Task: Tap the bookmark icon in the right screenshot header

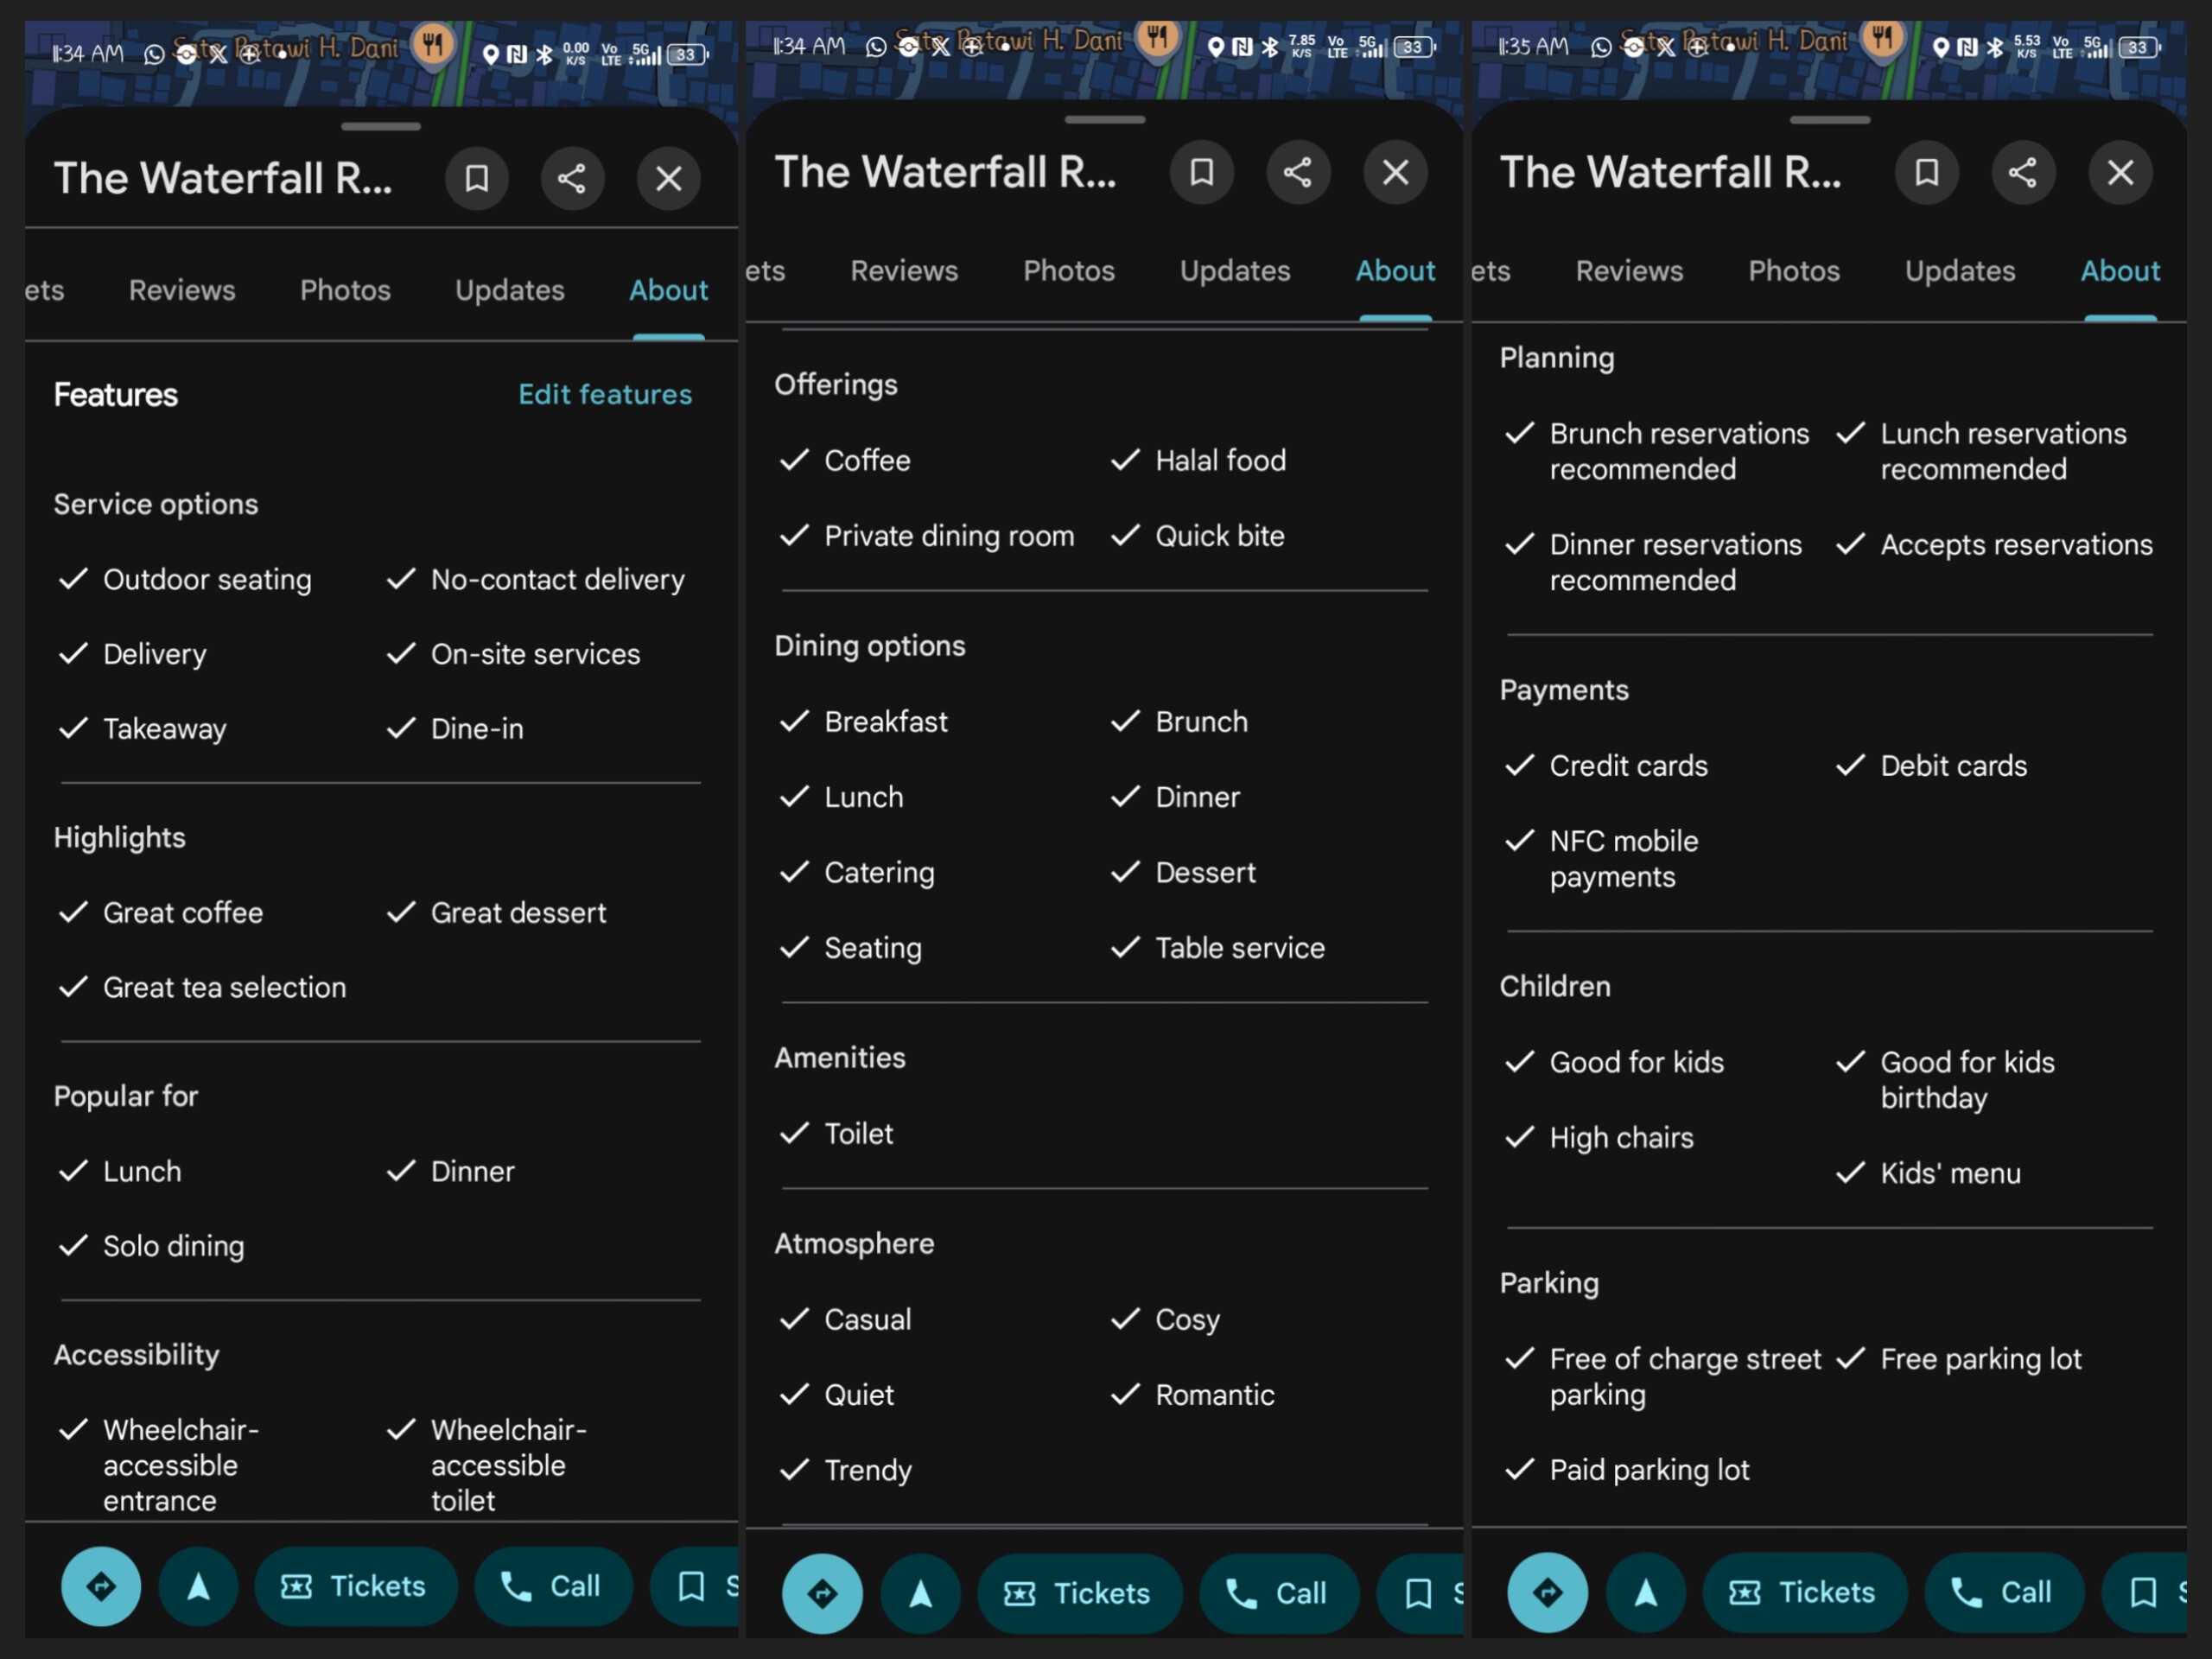Action: click(1926, 173)
